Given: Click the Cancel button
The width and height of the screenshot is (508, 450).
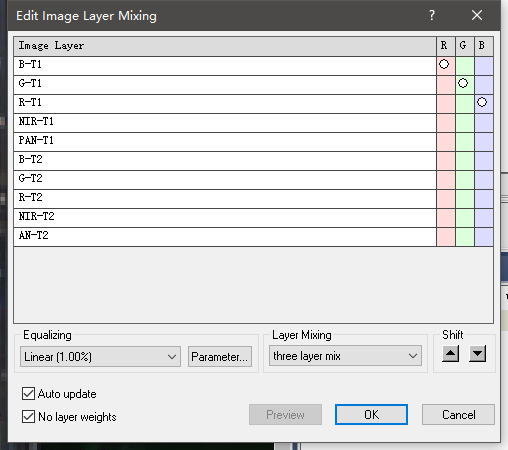Looking at the screenshot, I should [458, 415].
